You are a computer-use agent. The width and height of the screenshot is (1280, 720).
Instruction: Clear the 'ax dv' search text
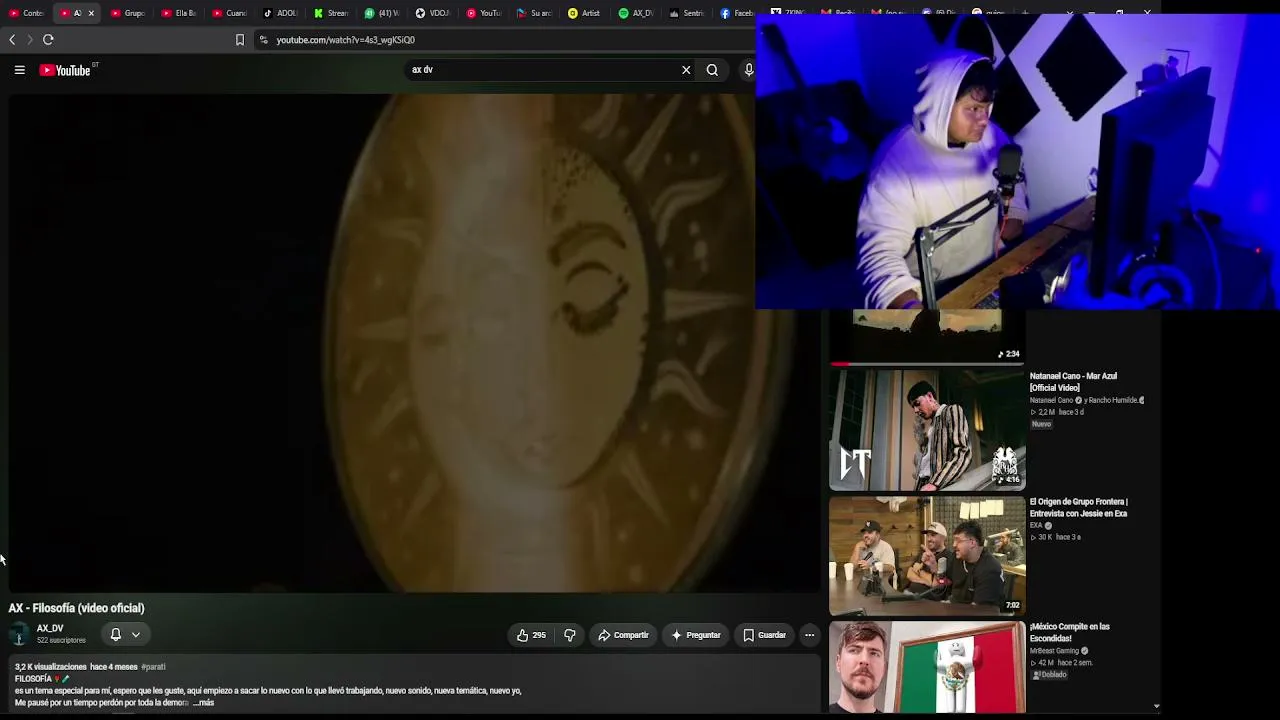tap(686, 70)
